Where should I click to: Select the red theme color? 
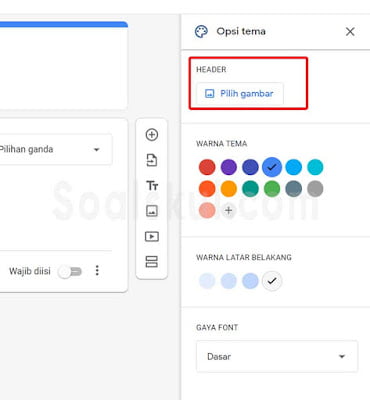pos(207,167)
